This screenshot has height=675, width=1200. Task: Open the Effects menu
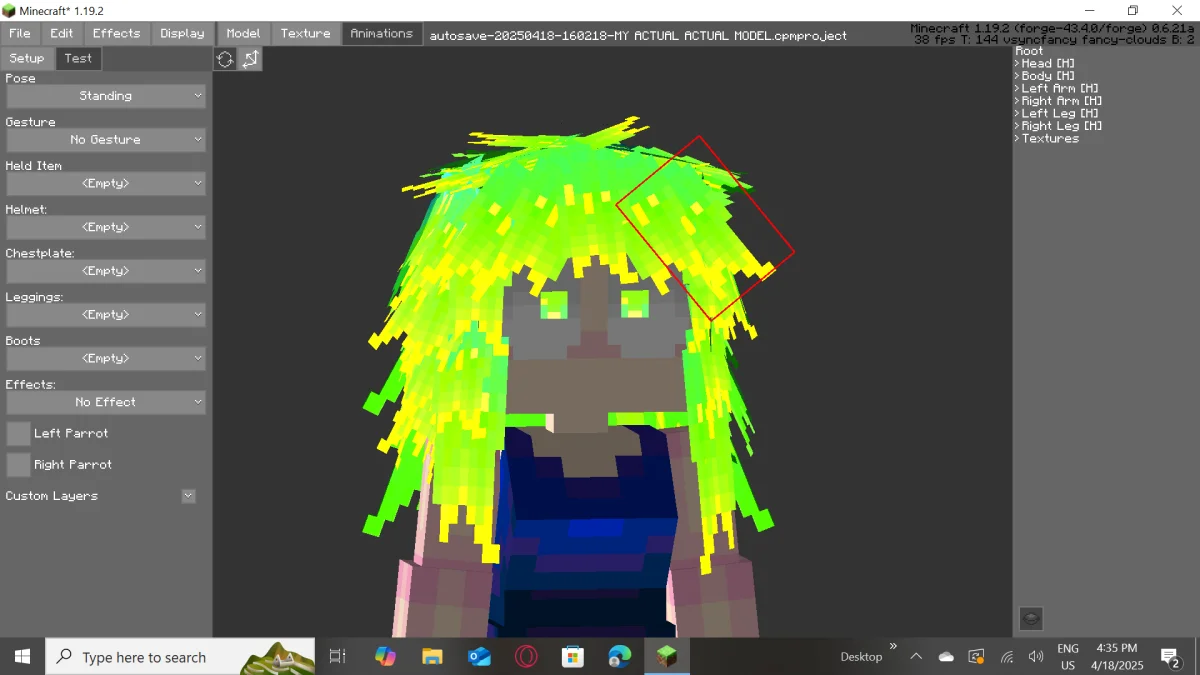pyautogui.click(x=116, y=33)
